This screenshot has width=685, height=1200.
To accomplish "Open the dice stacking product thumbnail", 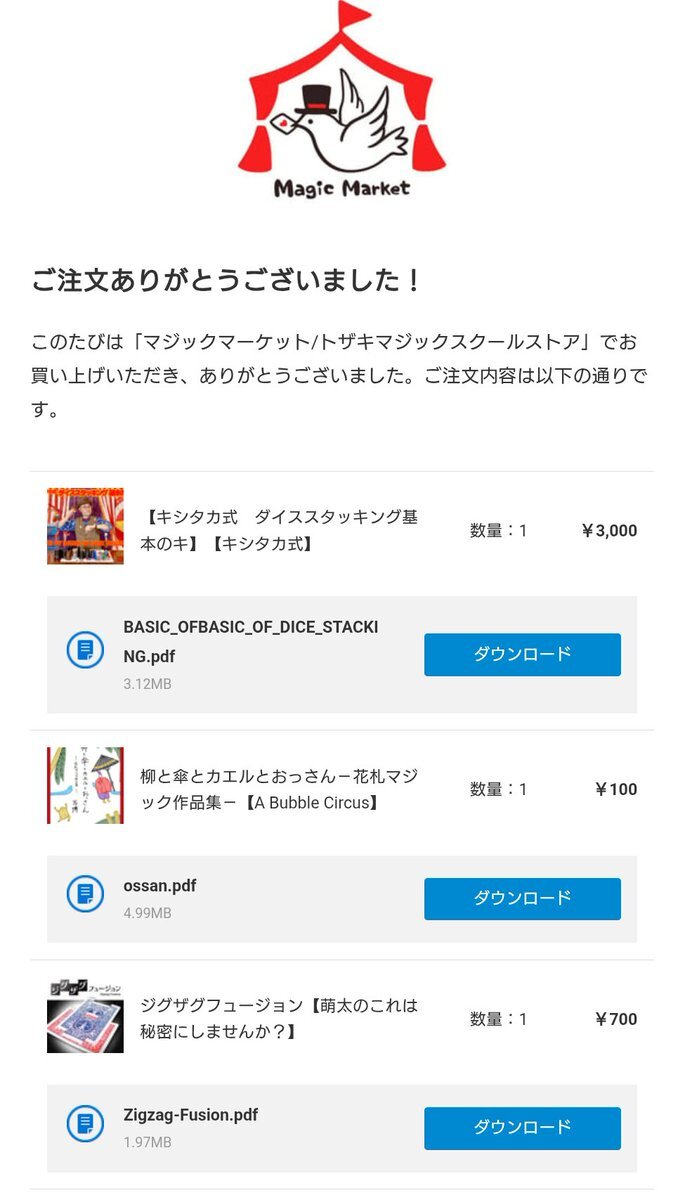I will tap(85, 526).
